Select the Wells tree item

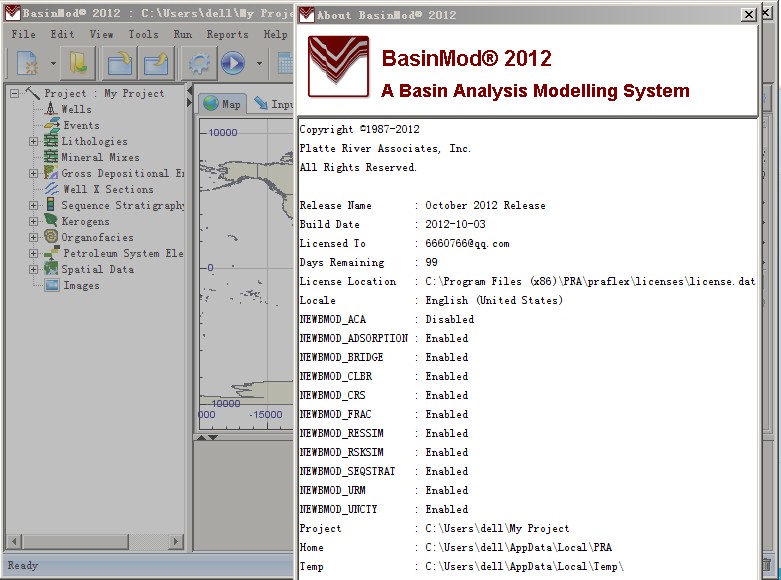(x=76, y=109)
